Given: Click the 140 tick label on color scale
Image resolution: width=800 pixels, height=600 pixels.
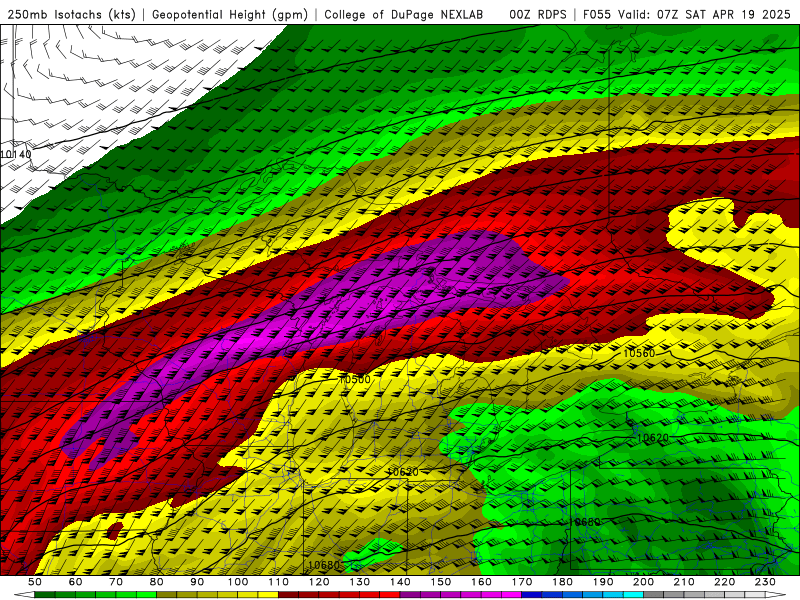Looking at the screenshot, I should (x=400, y=582).
